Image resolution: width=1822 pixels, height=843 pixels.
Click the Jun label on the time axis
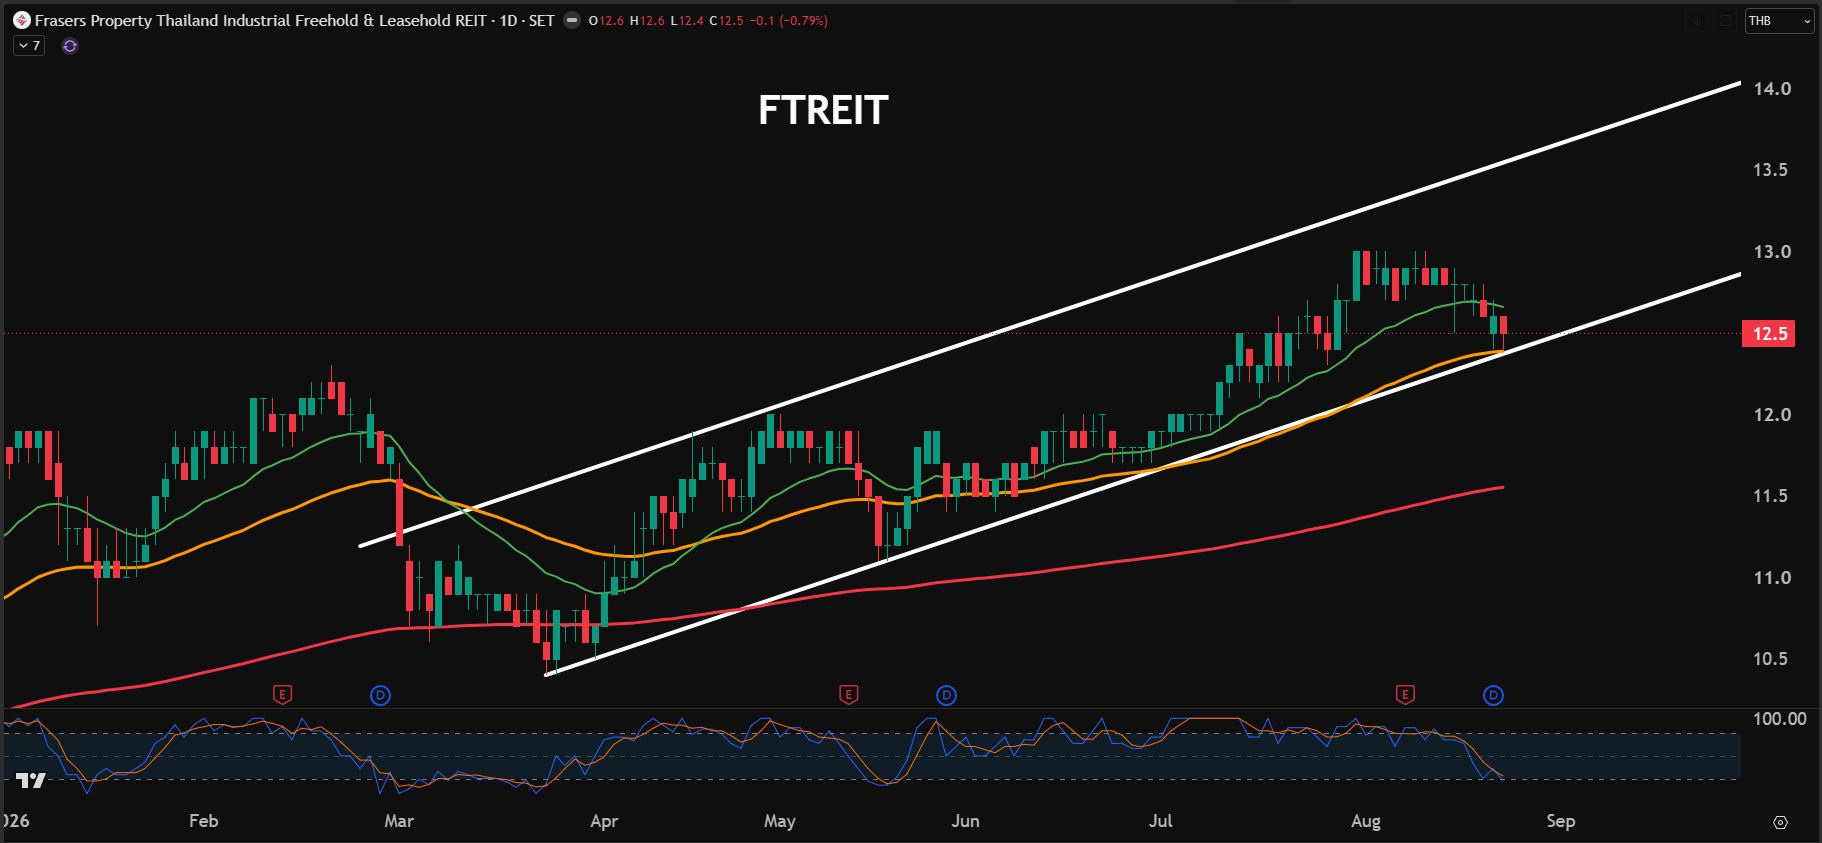point(965,821)
